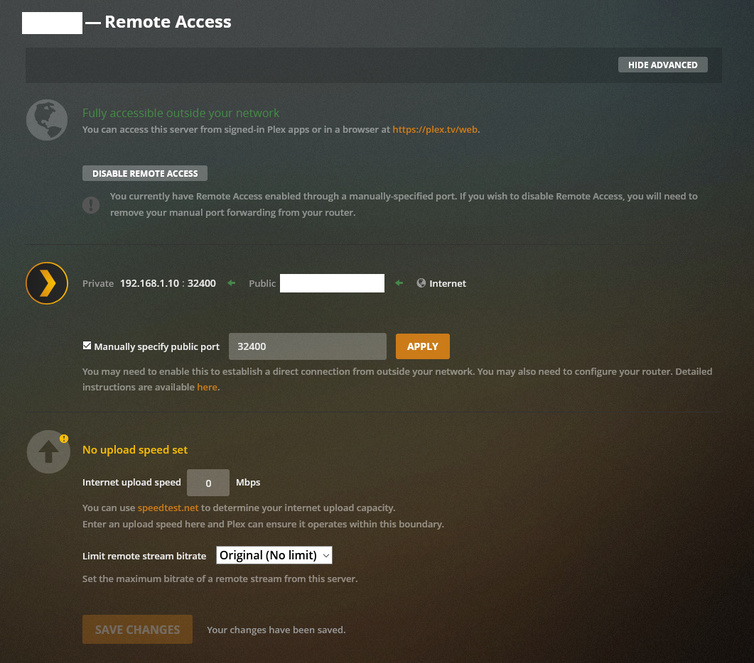
Task: Click the Hide Advanced button
Action: 663,65
